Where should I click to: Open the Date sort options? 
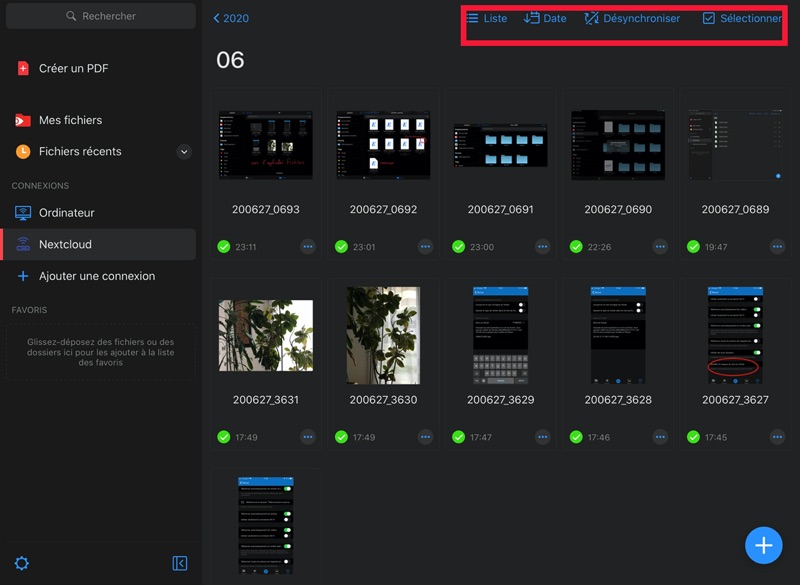pos(545,18)
